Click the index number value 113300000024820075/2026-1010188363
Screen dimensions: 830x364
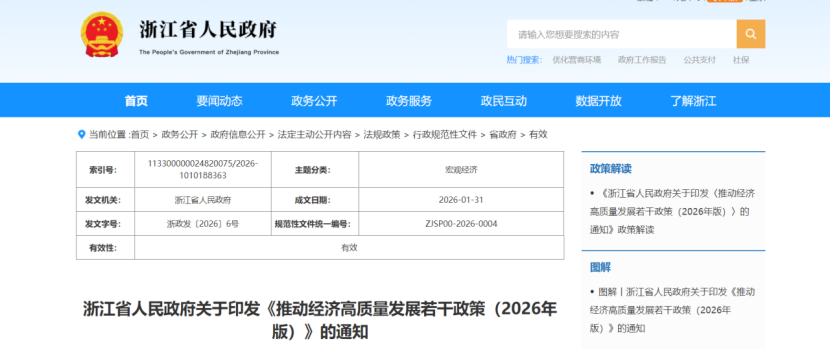(203, 169)
